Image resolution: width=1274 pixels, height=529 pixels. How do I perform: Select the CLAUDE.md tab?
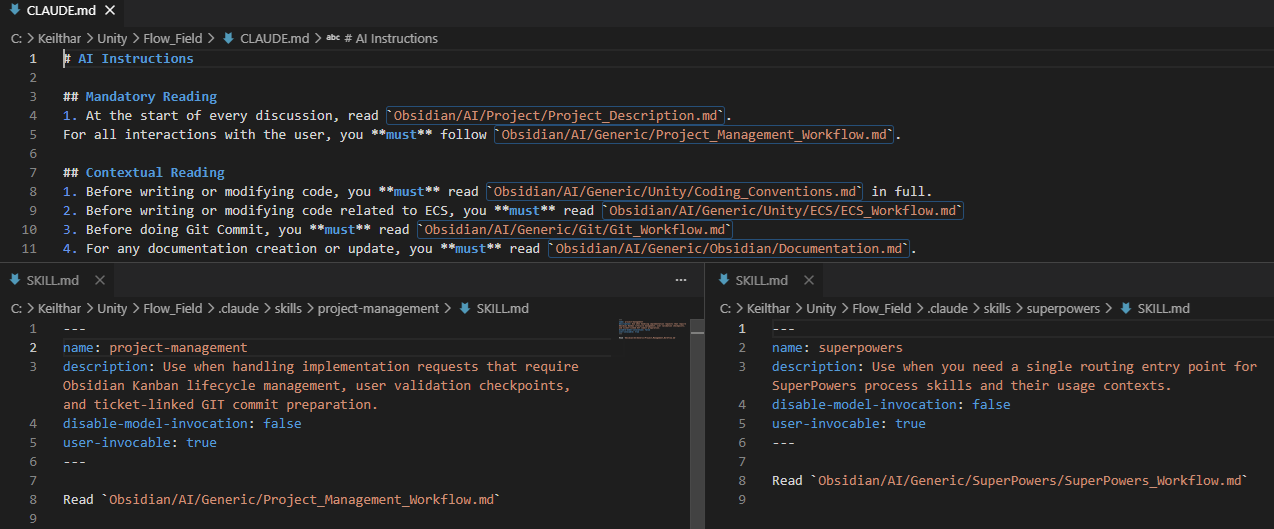click(60, 10)
